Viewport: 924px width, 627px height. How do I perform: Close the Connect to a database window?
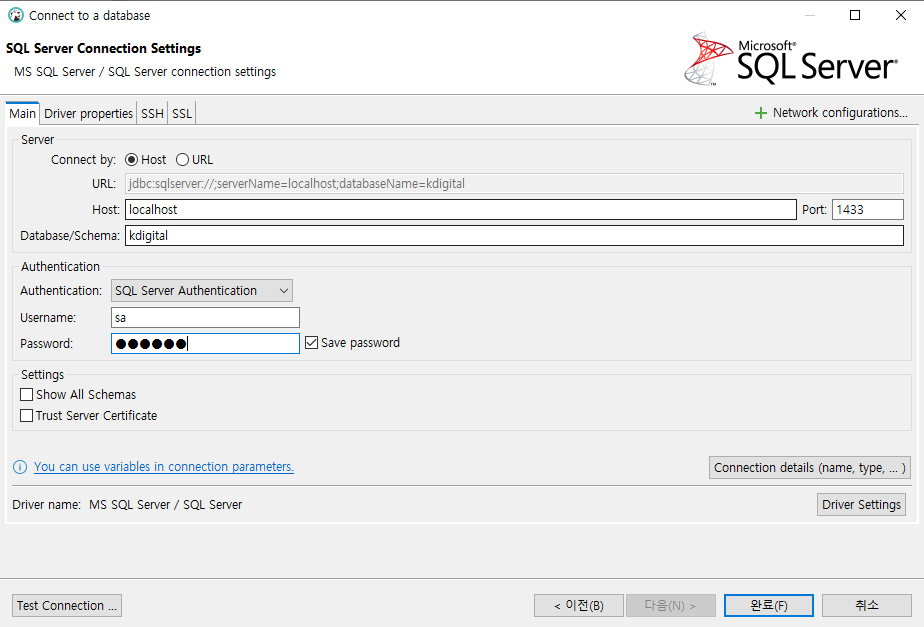tap(901, 15)
